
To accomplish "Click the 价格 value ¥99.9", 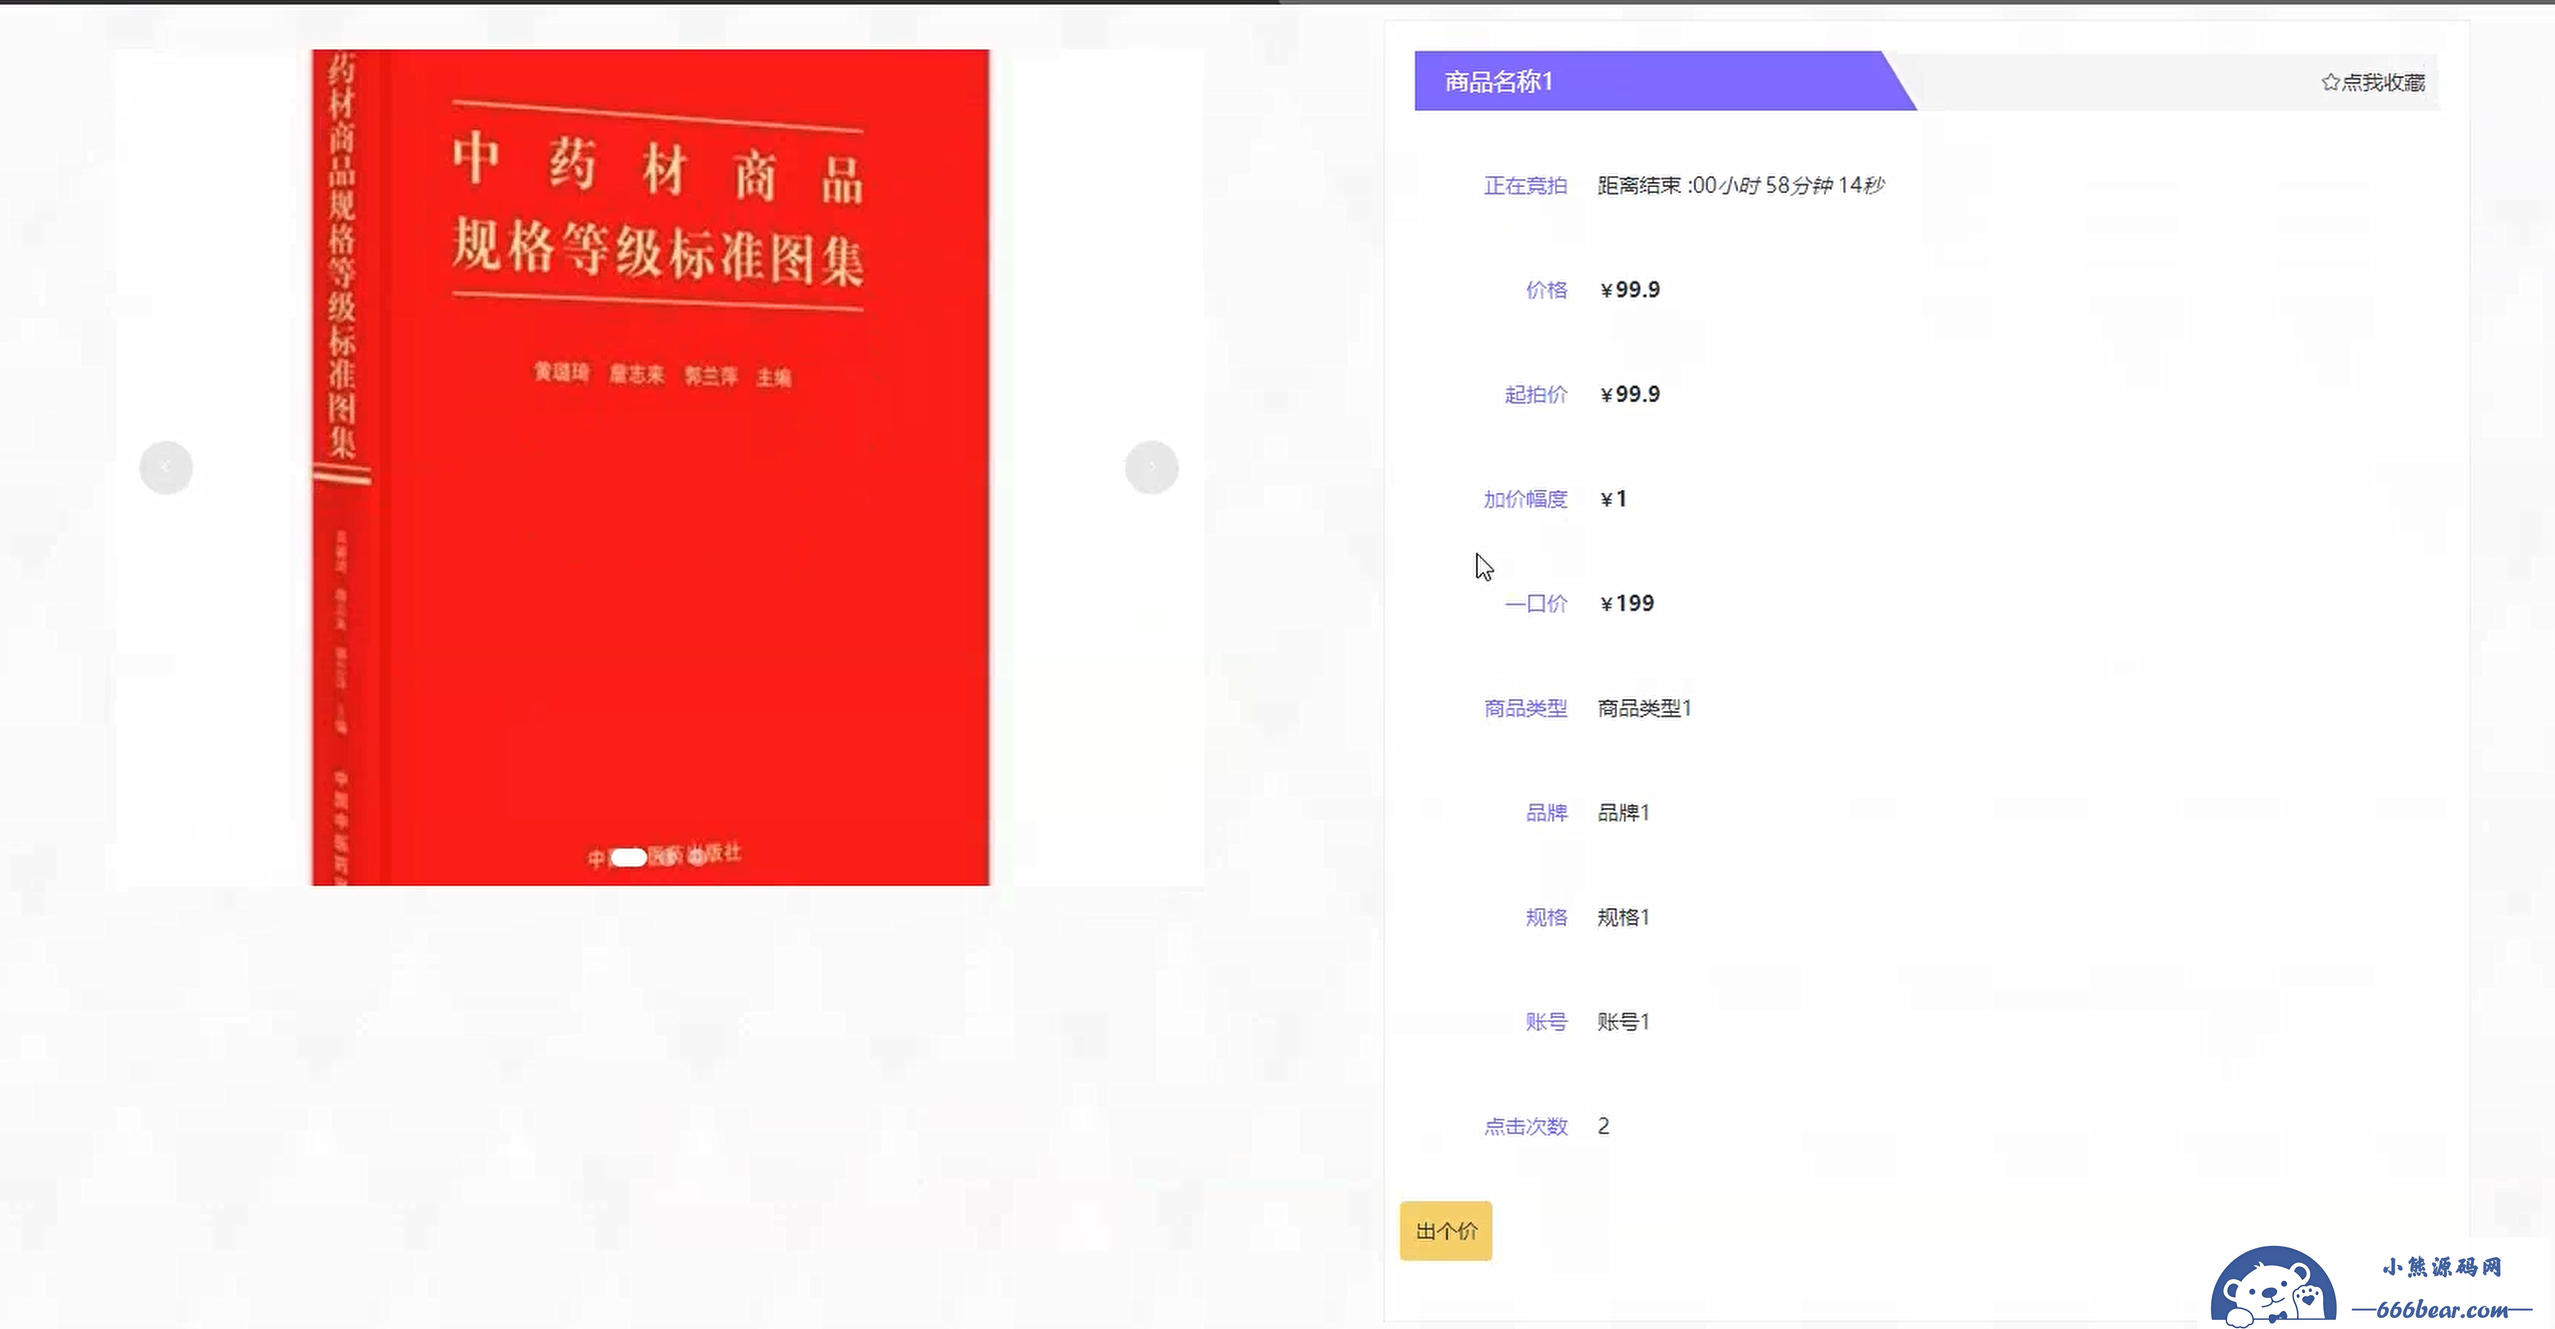I will point(1630,290).
